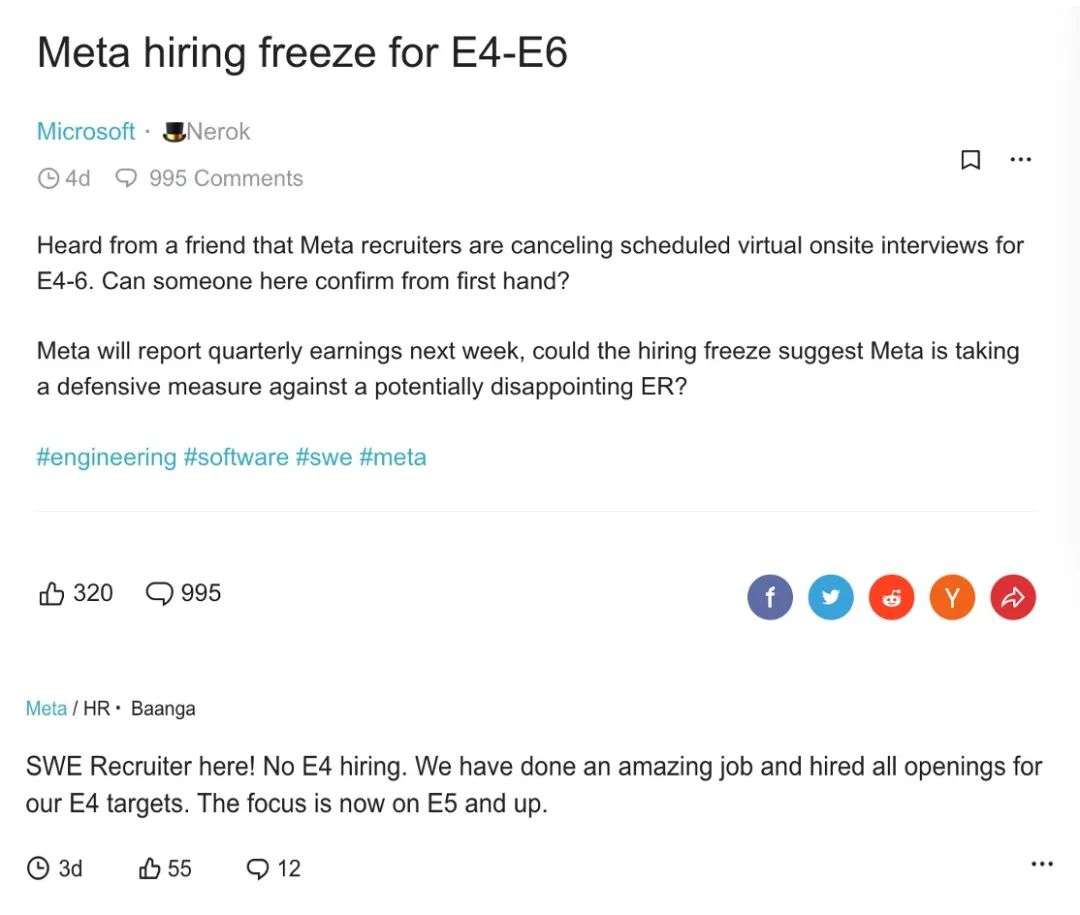Click the #software hashtag
This screenshot has width=1080, height=915.
tap(235, 457)
